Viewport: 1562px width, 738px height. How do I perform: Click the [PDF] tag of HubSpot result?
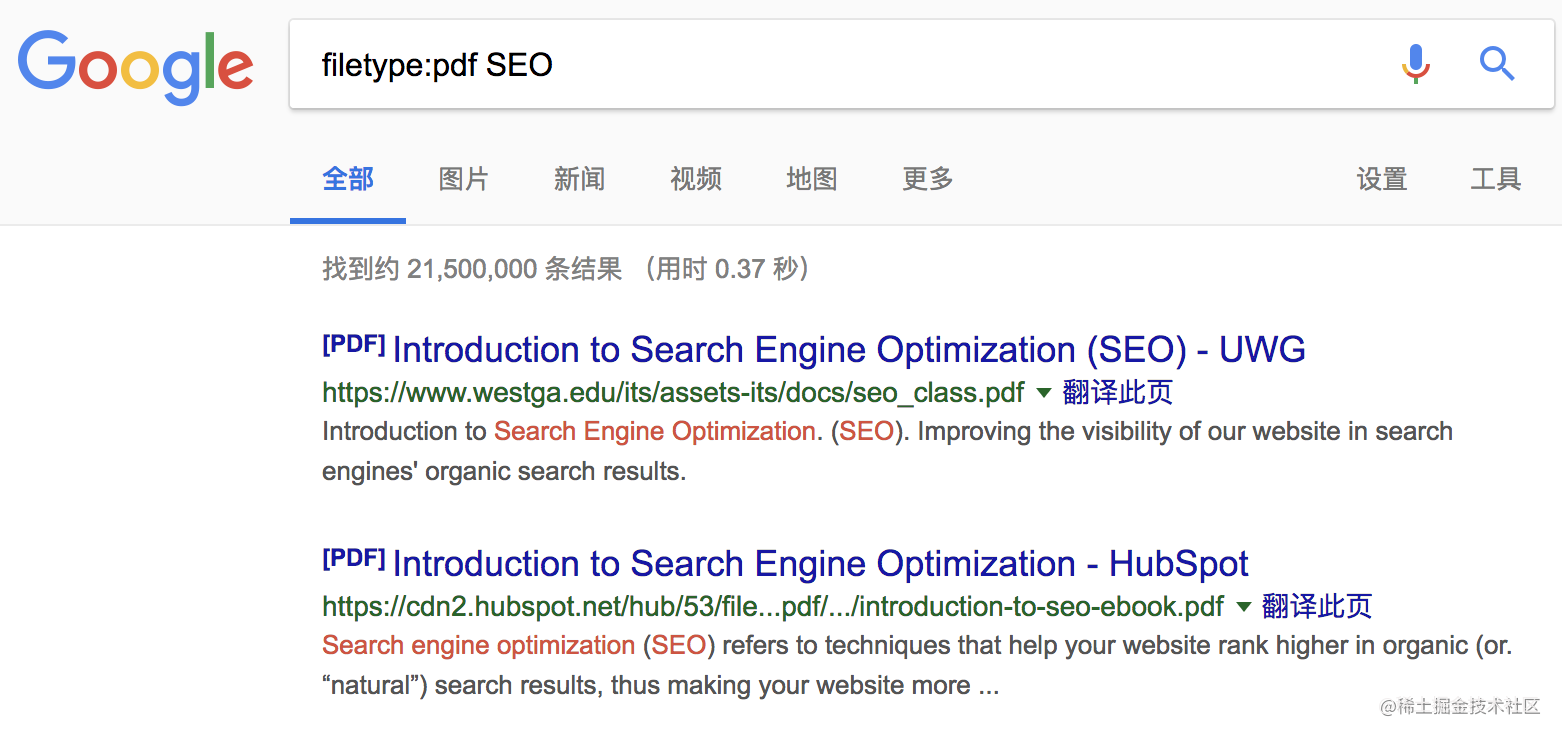click(354, 559)
